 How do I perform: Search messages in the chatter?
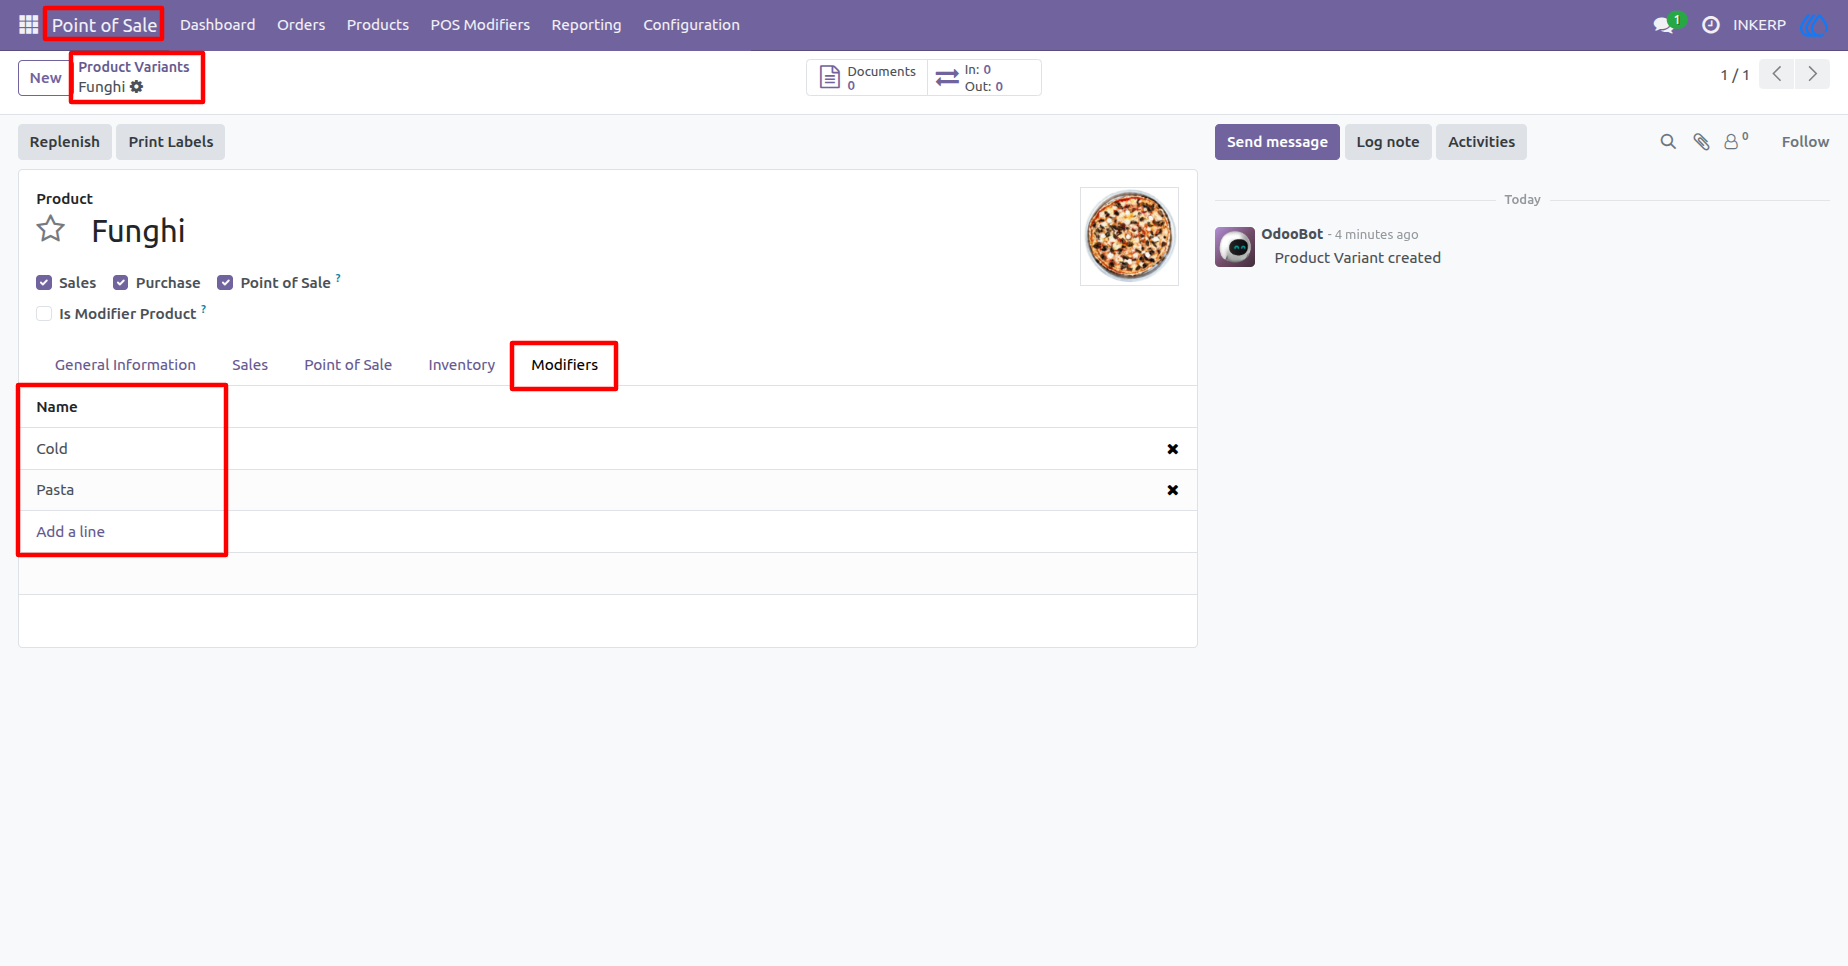pos(1668,142)
